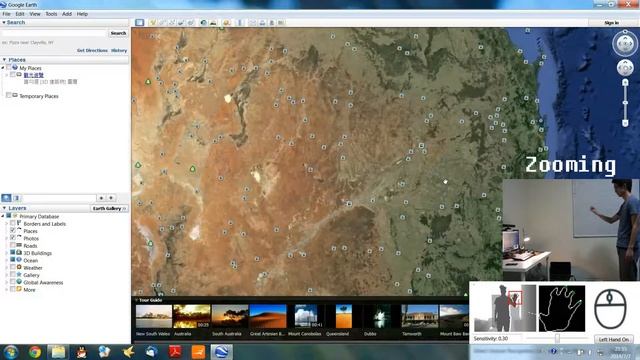Open the File menu
The height and width of the screenshot is (360, 640).
pos(7,14)
